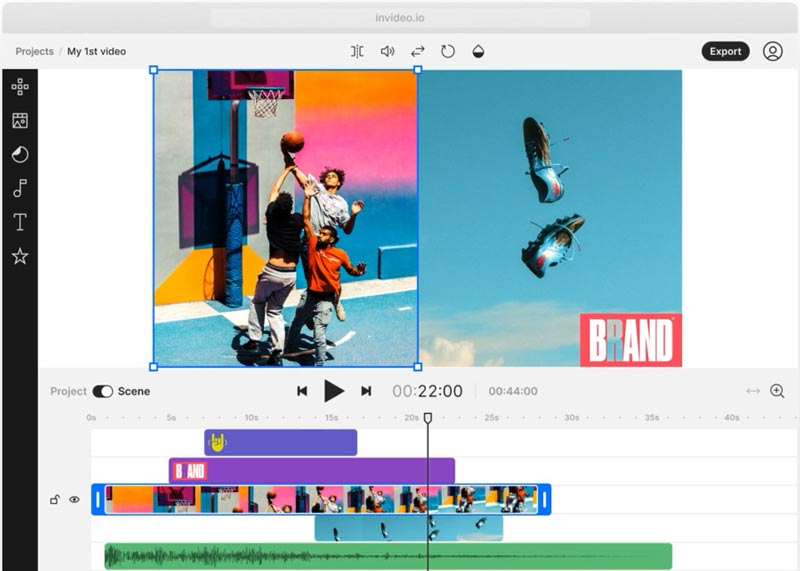Toggle the Project/Scene switch

tap(102, 391)
